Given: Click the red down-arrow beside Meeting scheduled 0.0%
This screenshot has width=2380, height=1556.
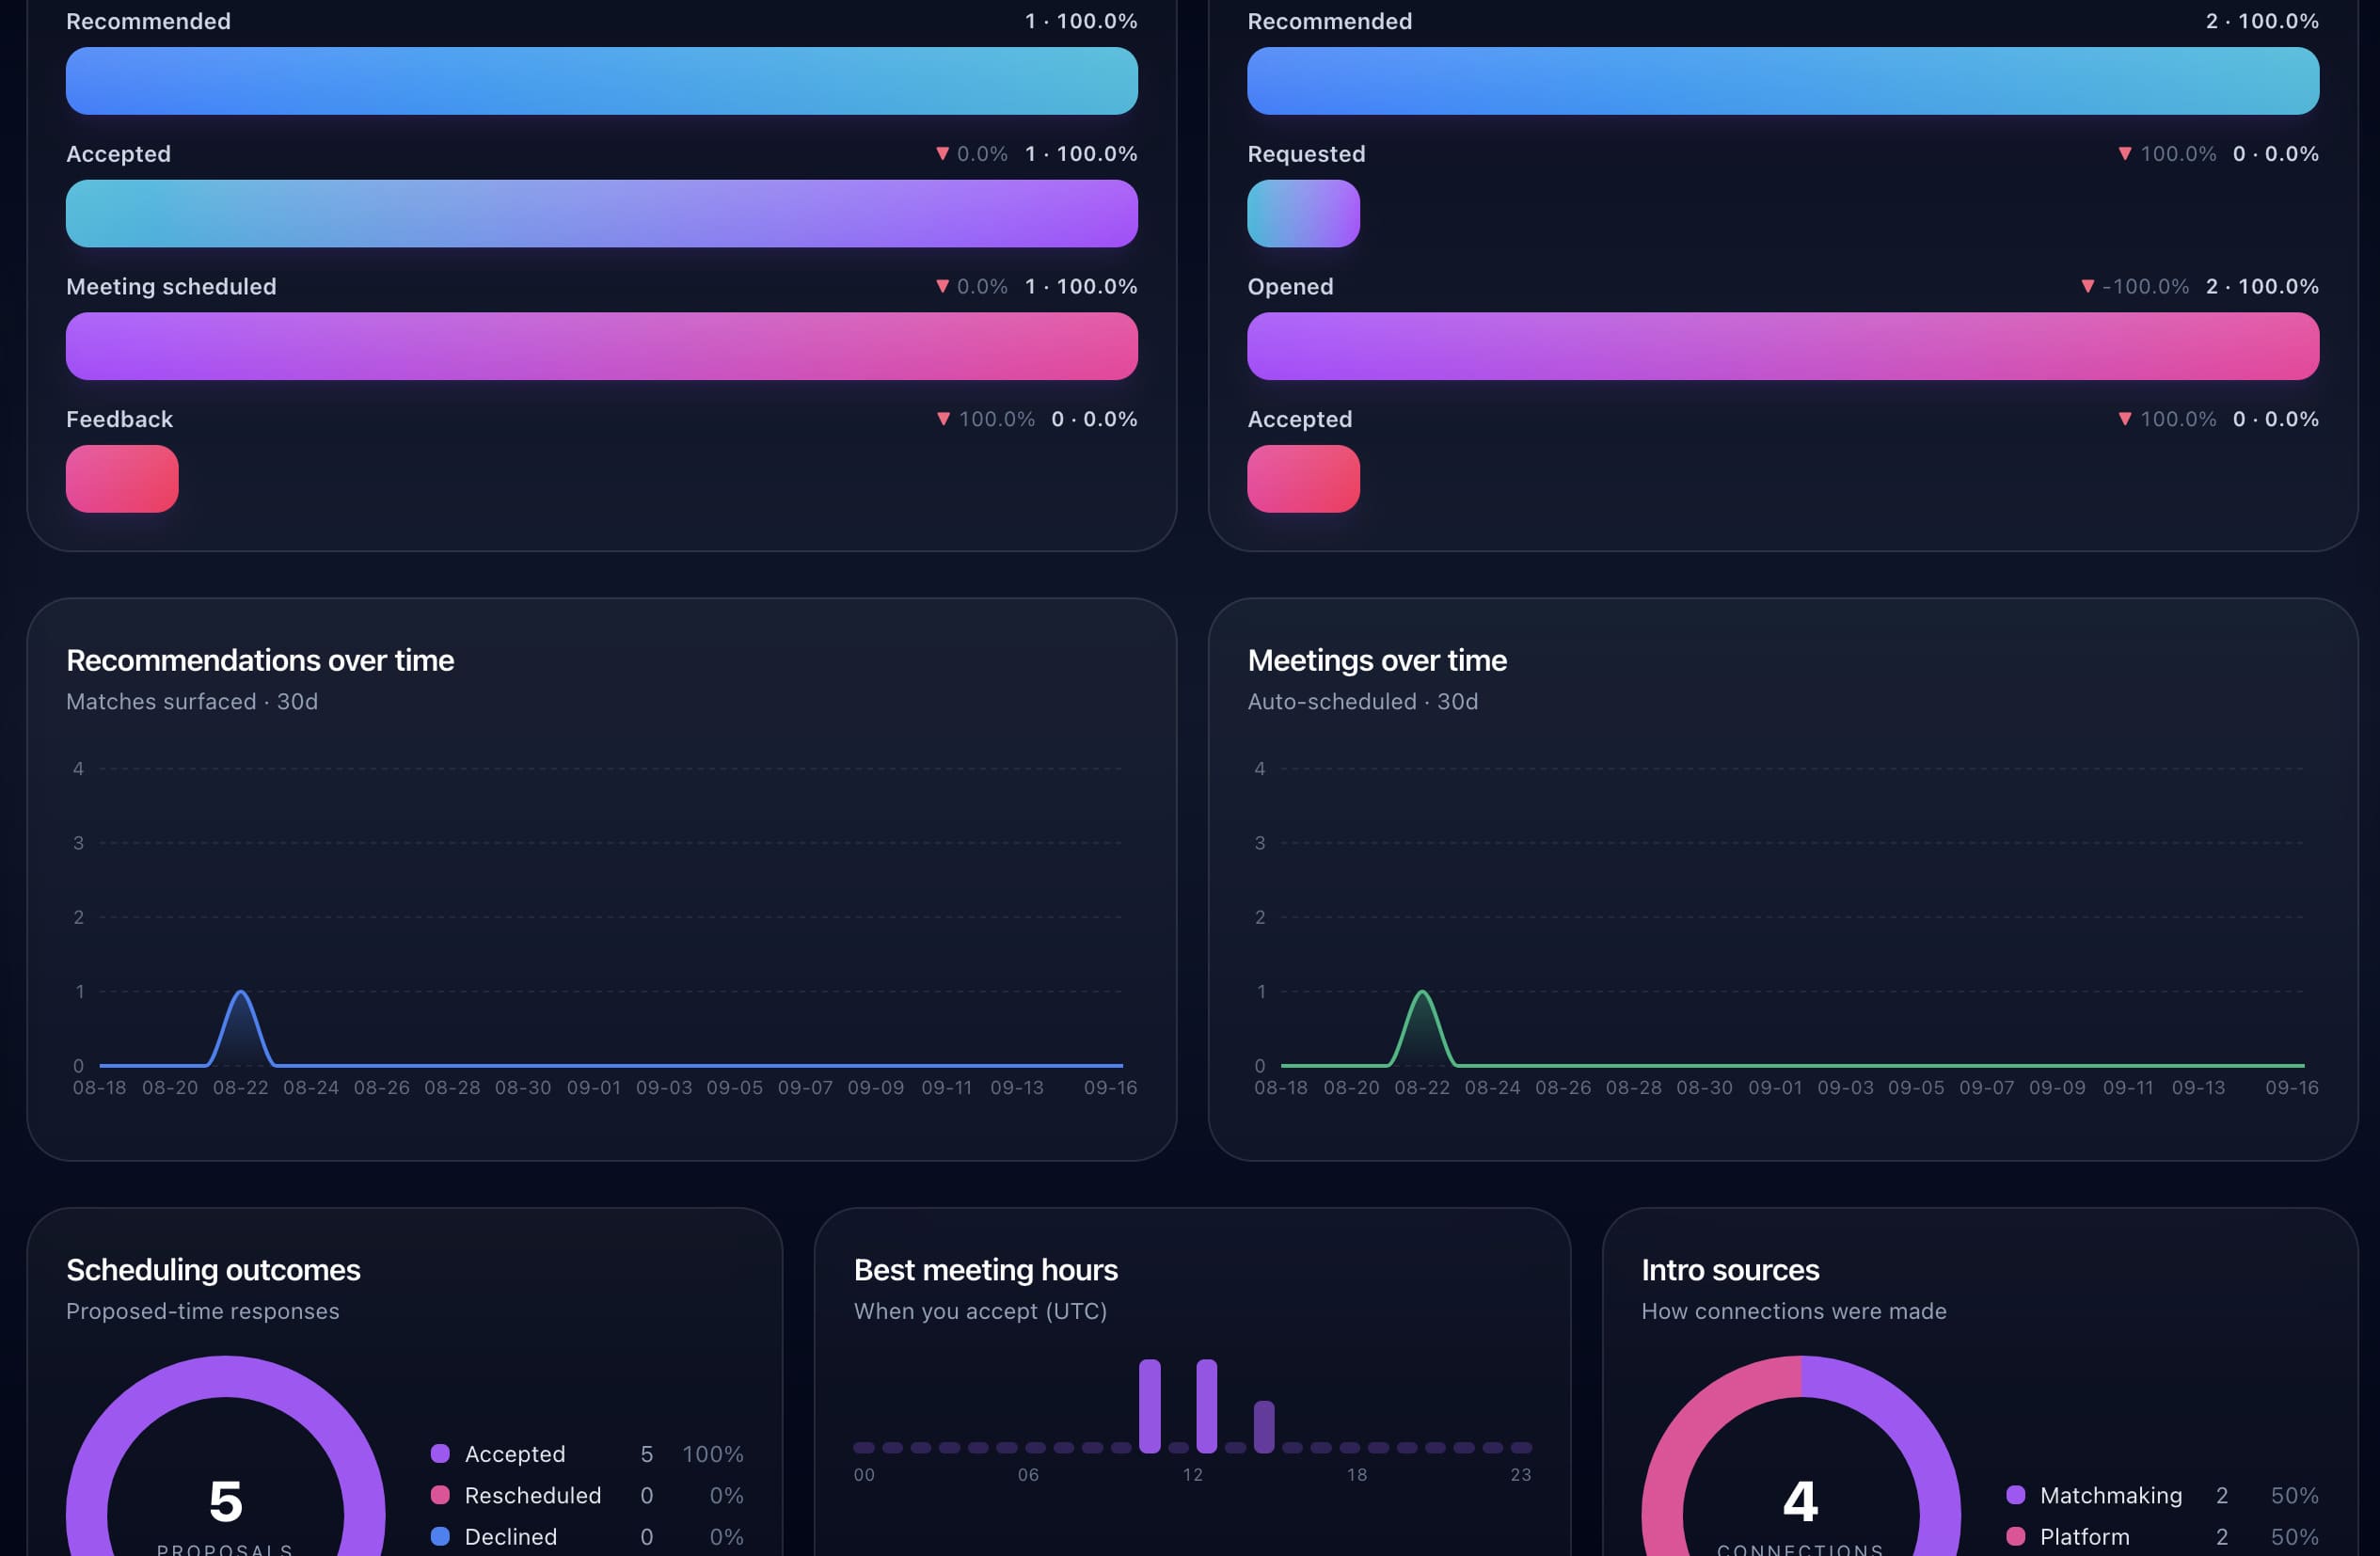Looking at the screenshot, I should 942,286.
